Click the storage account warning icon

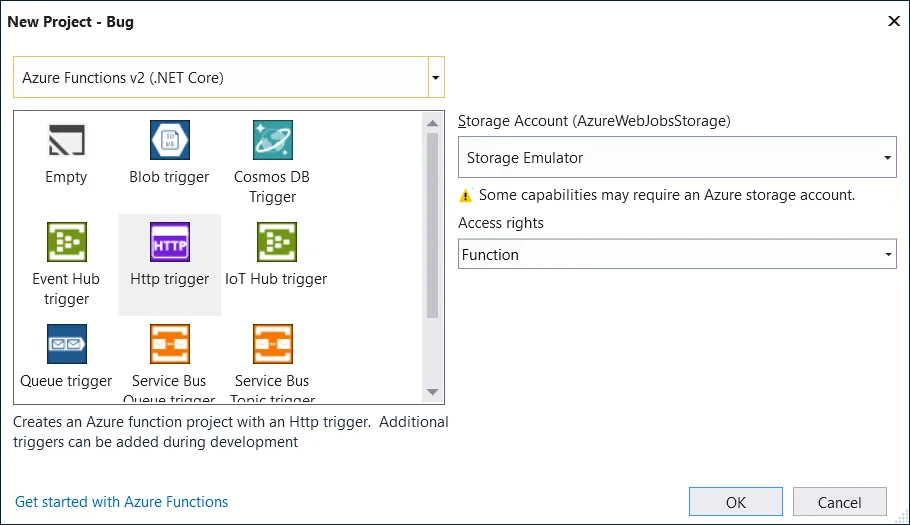pos(465,196)
